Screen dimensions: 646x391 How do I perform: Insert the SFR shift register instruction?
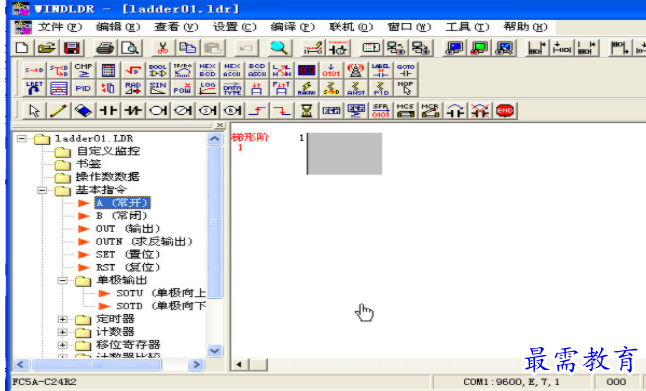(x=381, y=110)
